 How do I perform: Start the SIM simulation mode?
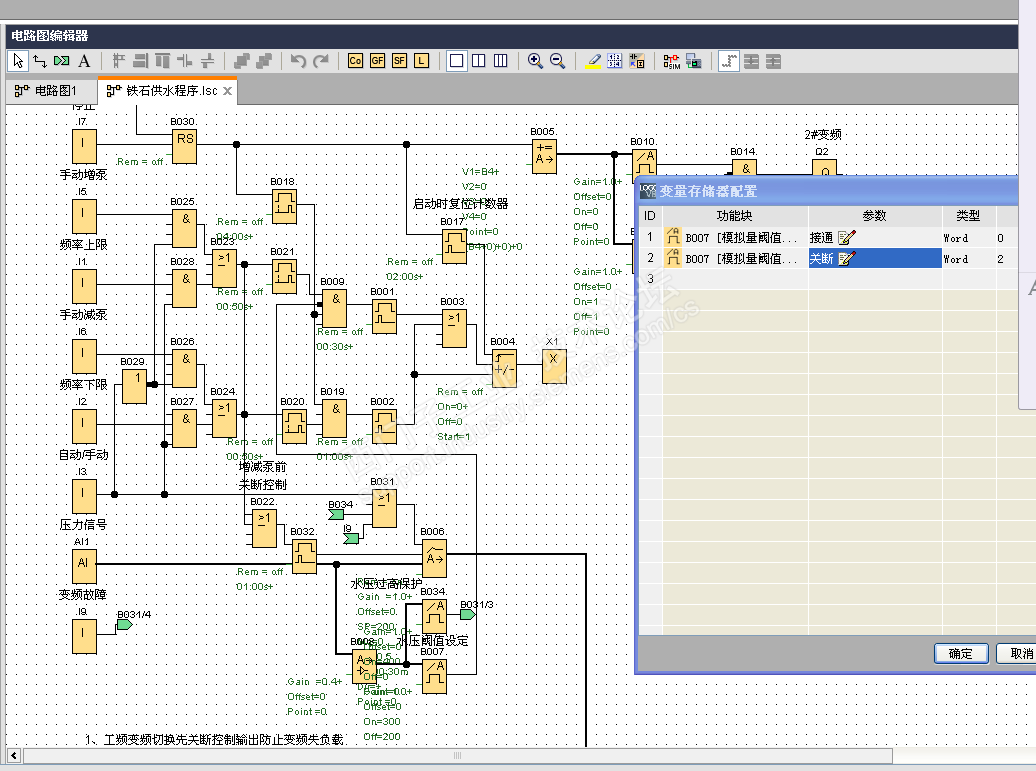(x=672, y=61)
